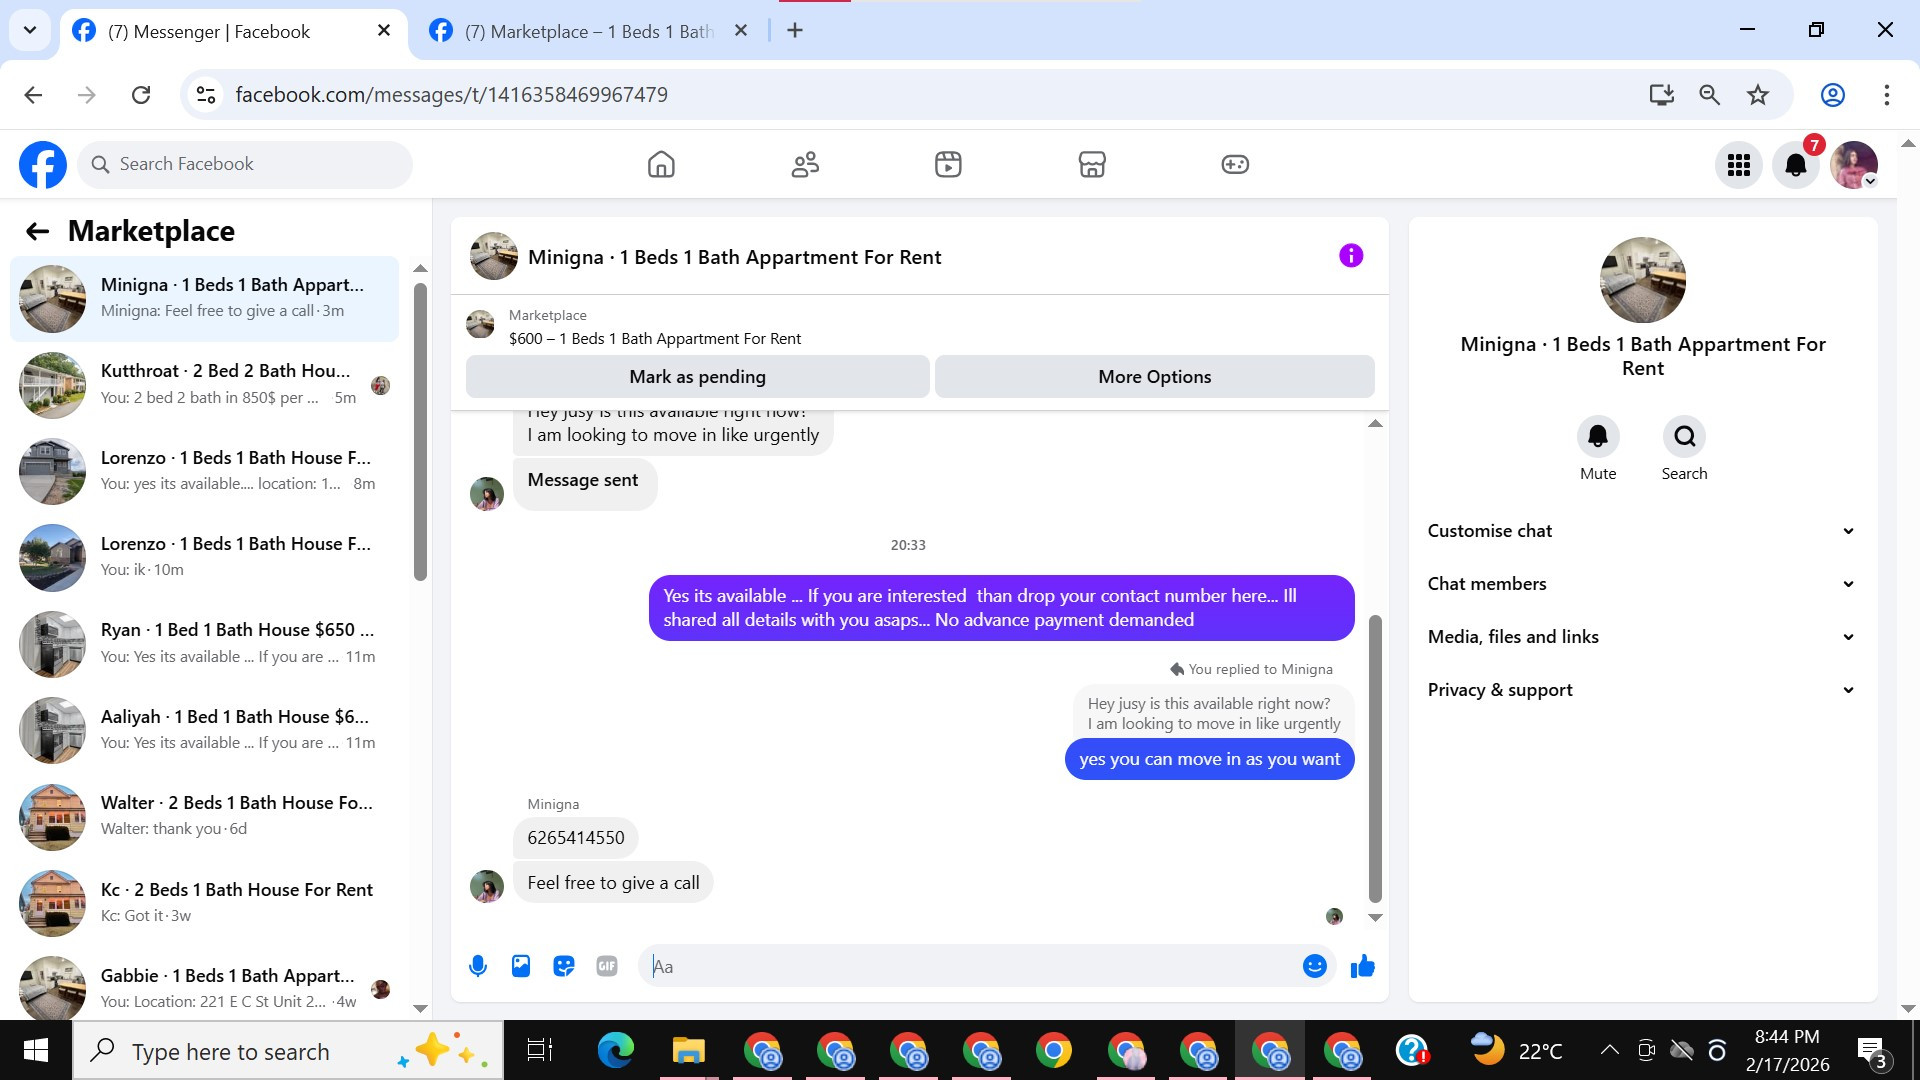1920x1080 pixels.
Task: Mute this conversation
Action: [1597, 437]
